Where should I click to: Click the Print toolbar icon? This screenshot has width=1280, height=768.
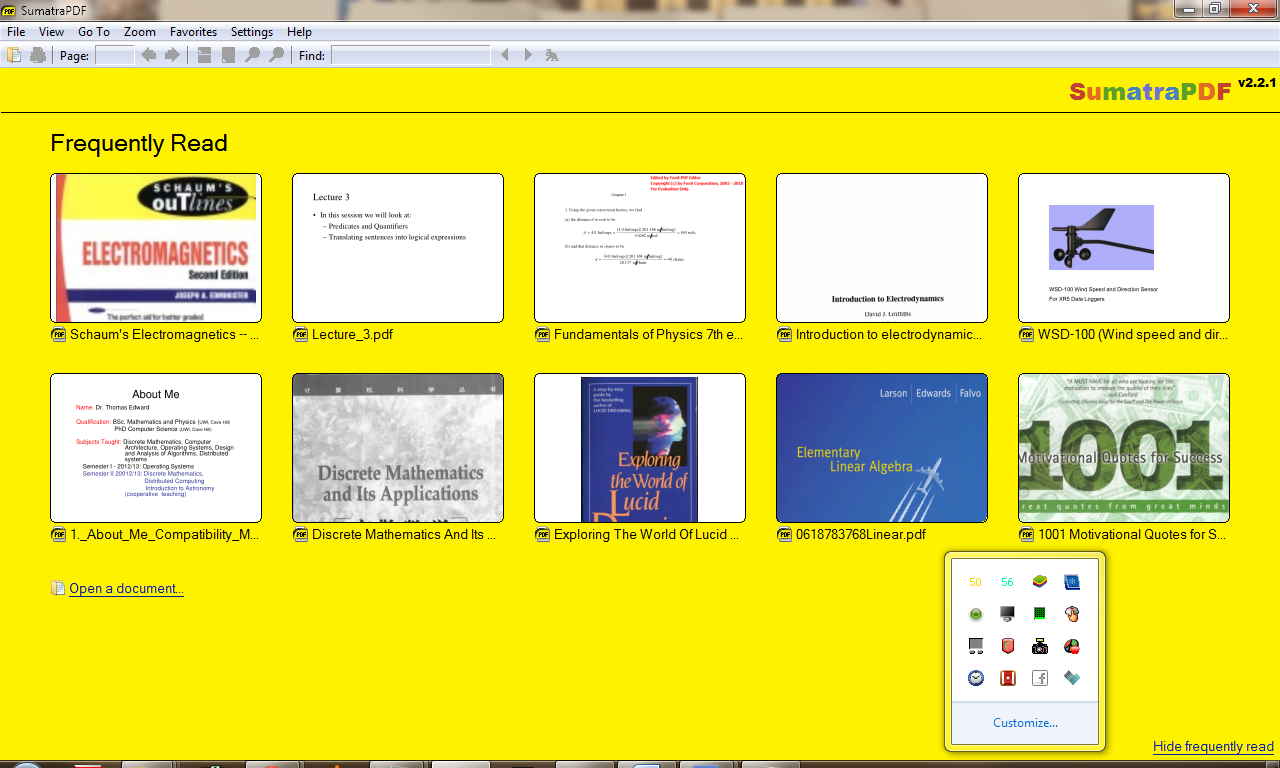click(38, 55)
